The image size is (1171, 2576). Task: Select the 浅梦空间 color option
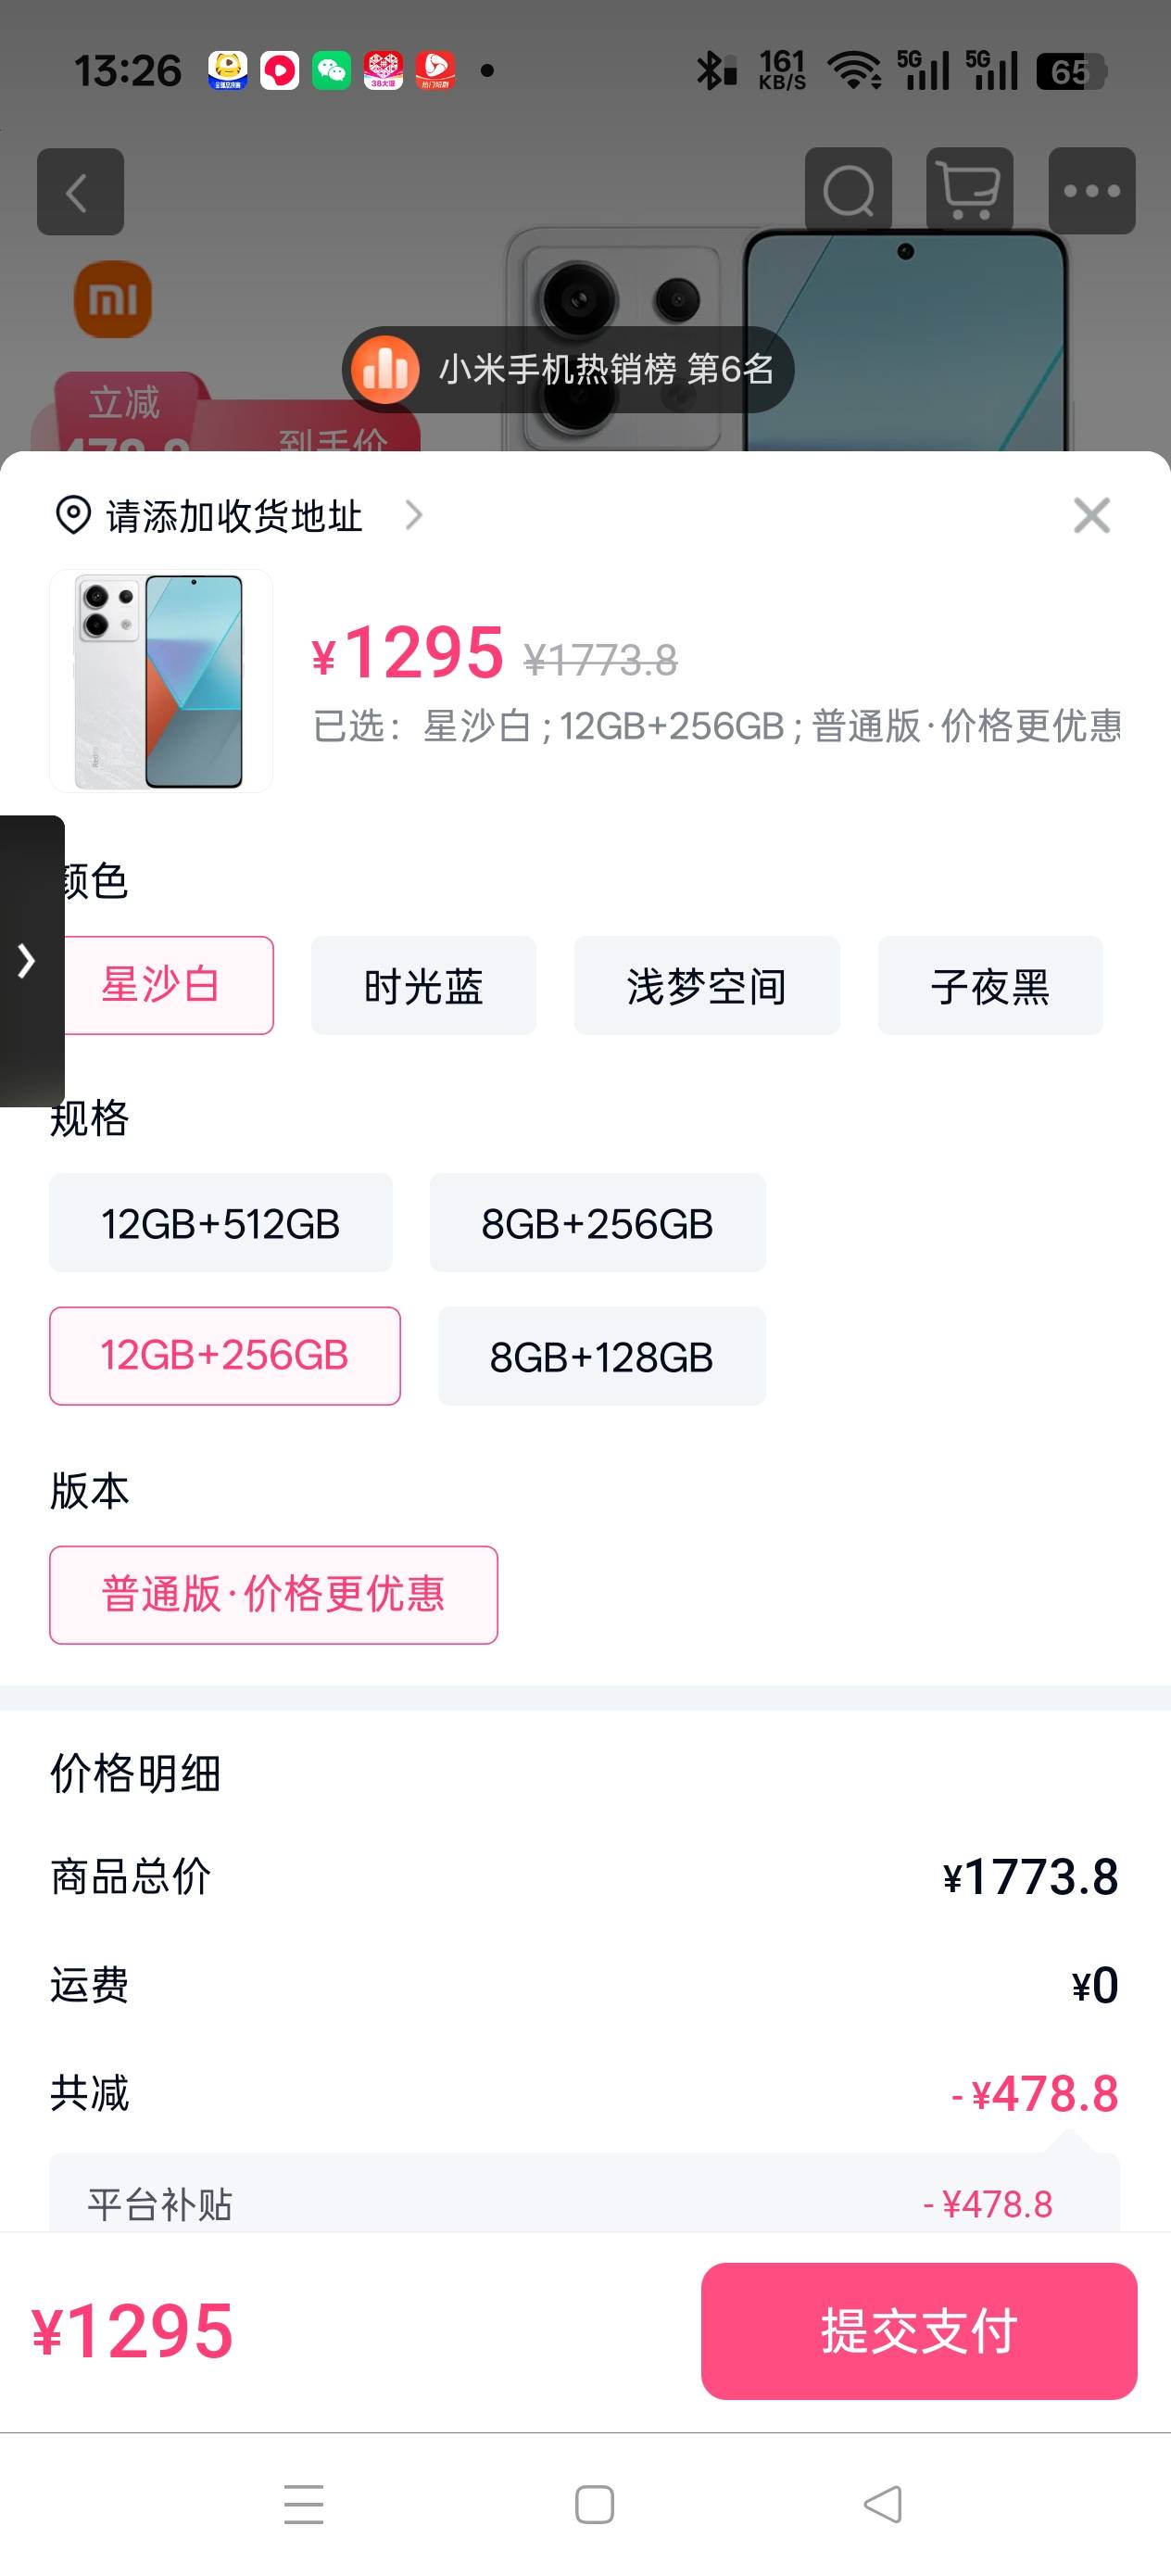click(706, 986)
